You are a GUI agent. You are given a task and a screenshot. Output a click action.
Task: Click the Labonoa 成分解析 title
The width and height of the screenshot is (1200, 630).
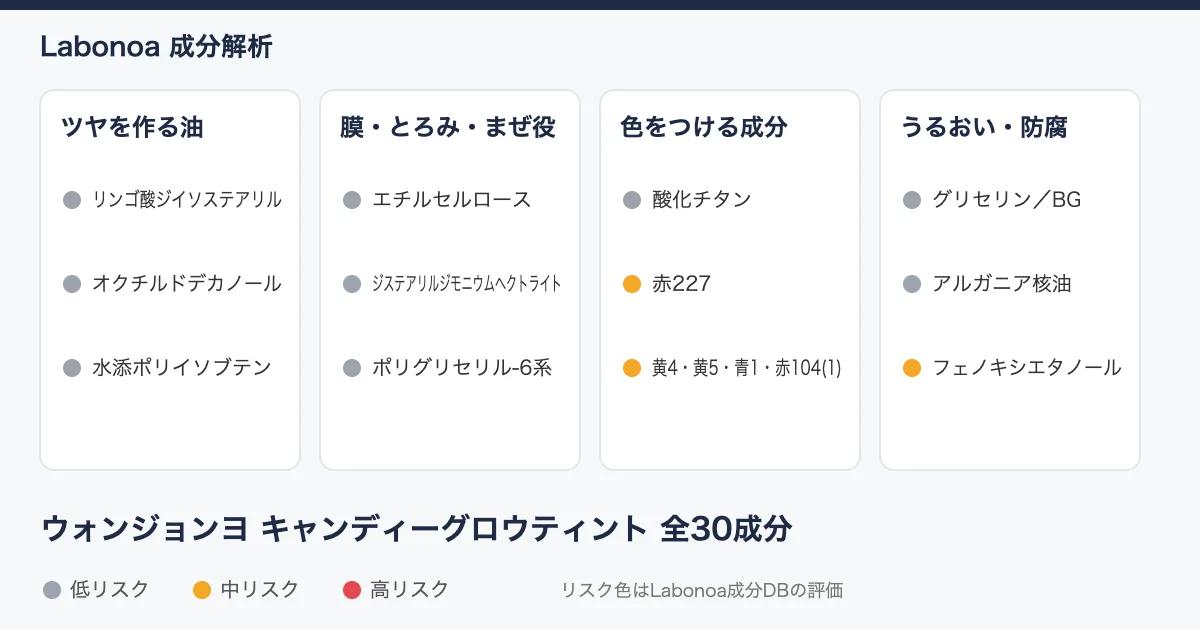[x=156, y=46]
